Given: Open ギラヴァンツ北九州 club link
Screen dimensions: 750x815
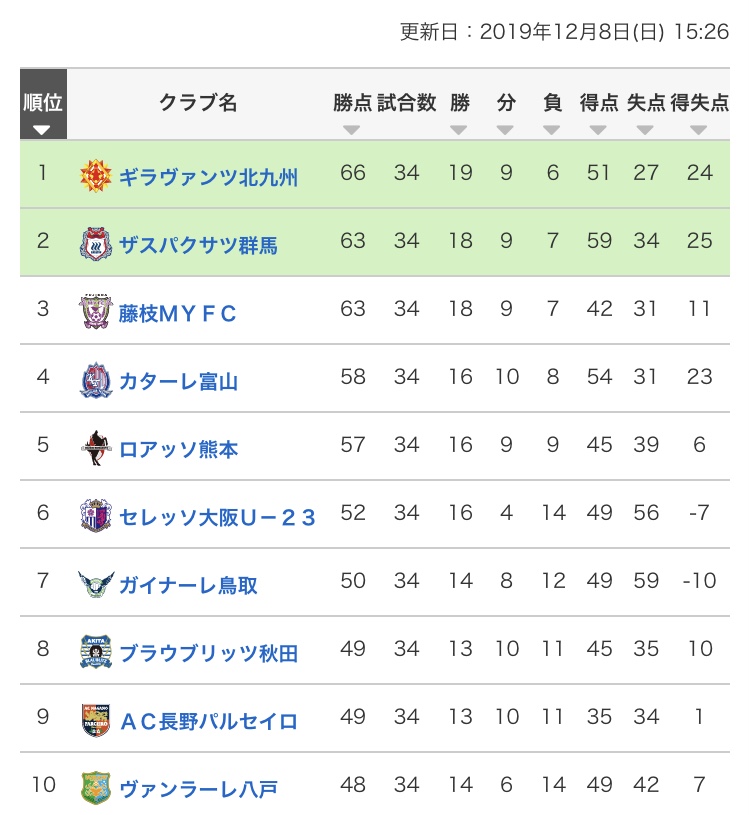Looking at the screenshot, I should (x=208, y=177).
